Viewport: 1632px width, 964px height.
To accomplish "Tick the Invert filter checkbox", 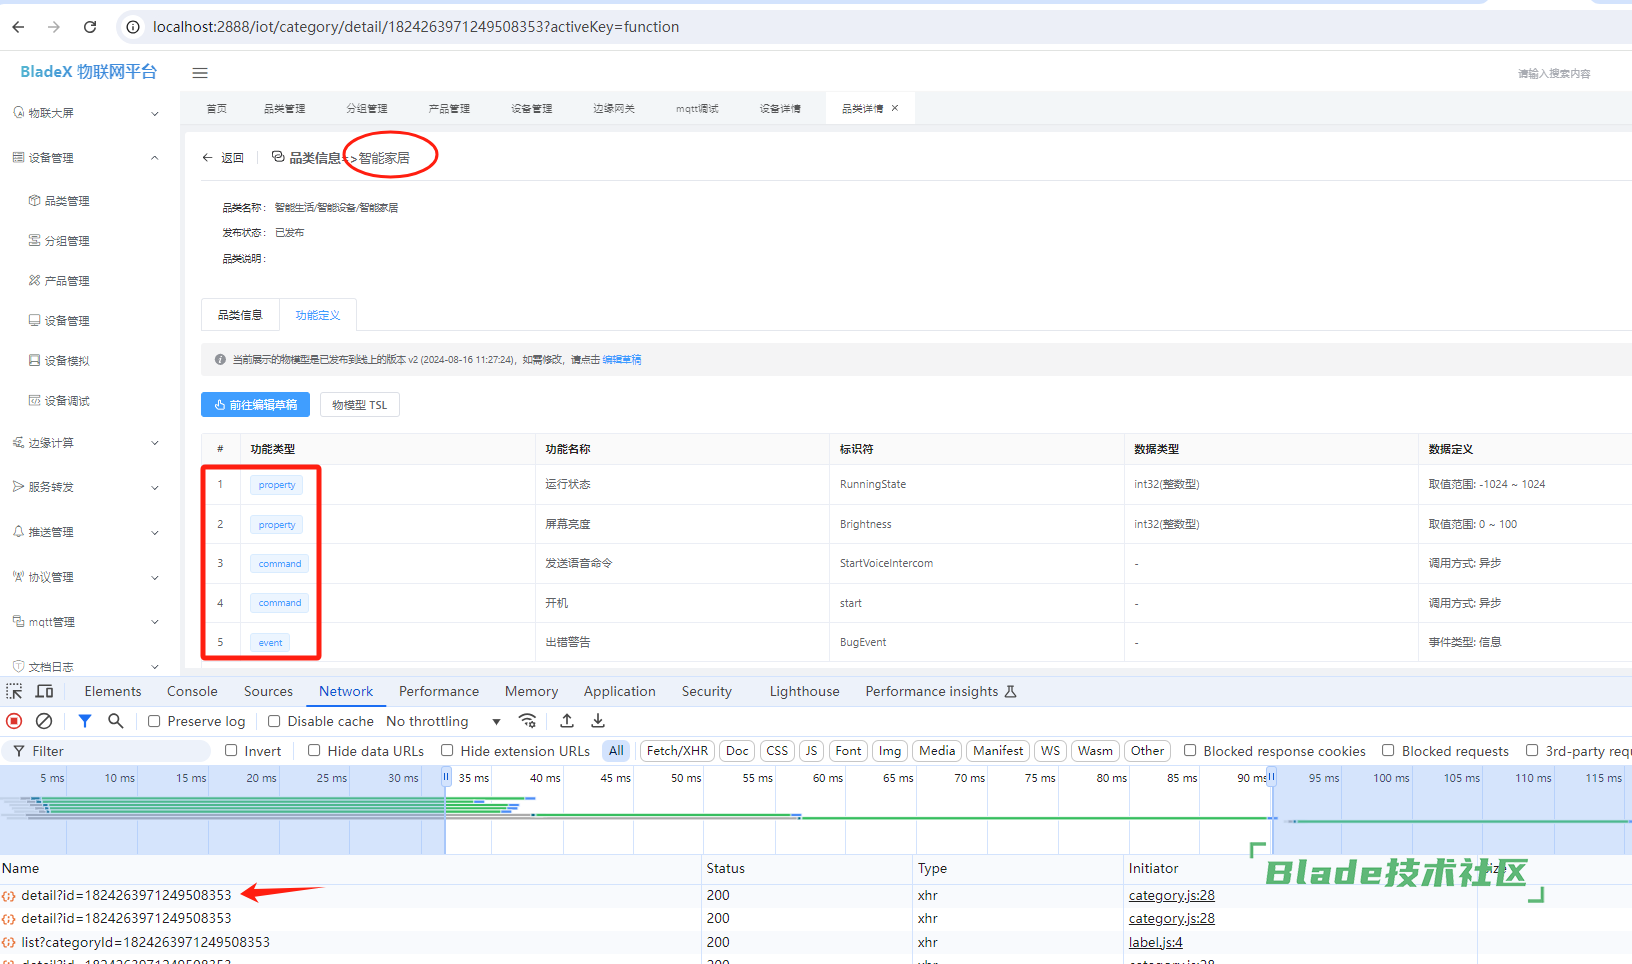I will pyautogui.click(x=231, y=750).
